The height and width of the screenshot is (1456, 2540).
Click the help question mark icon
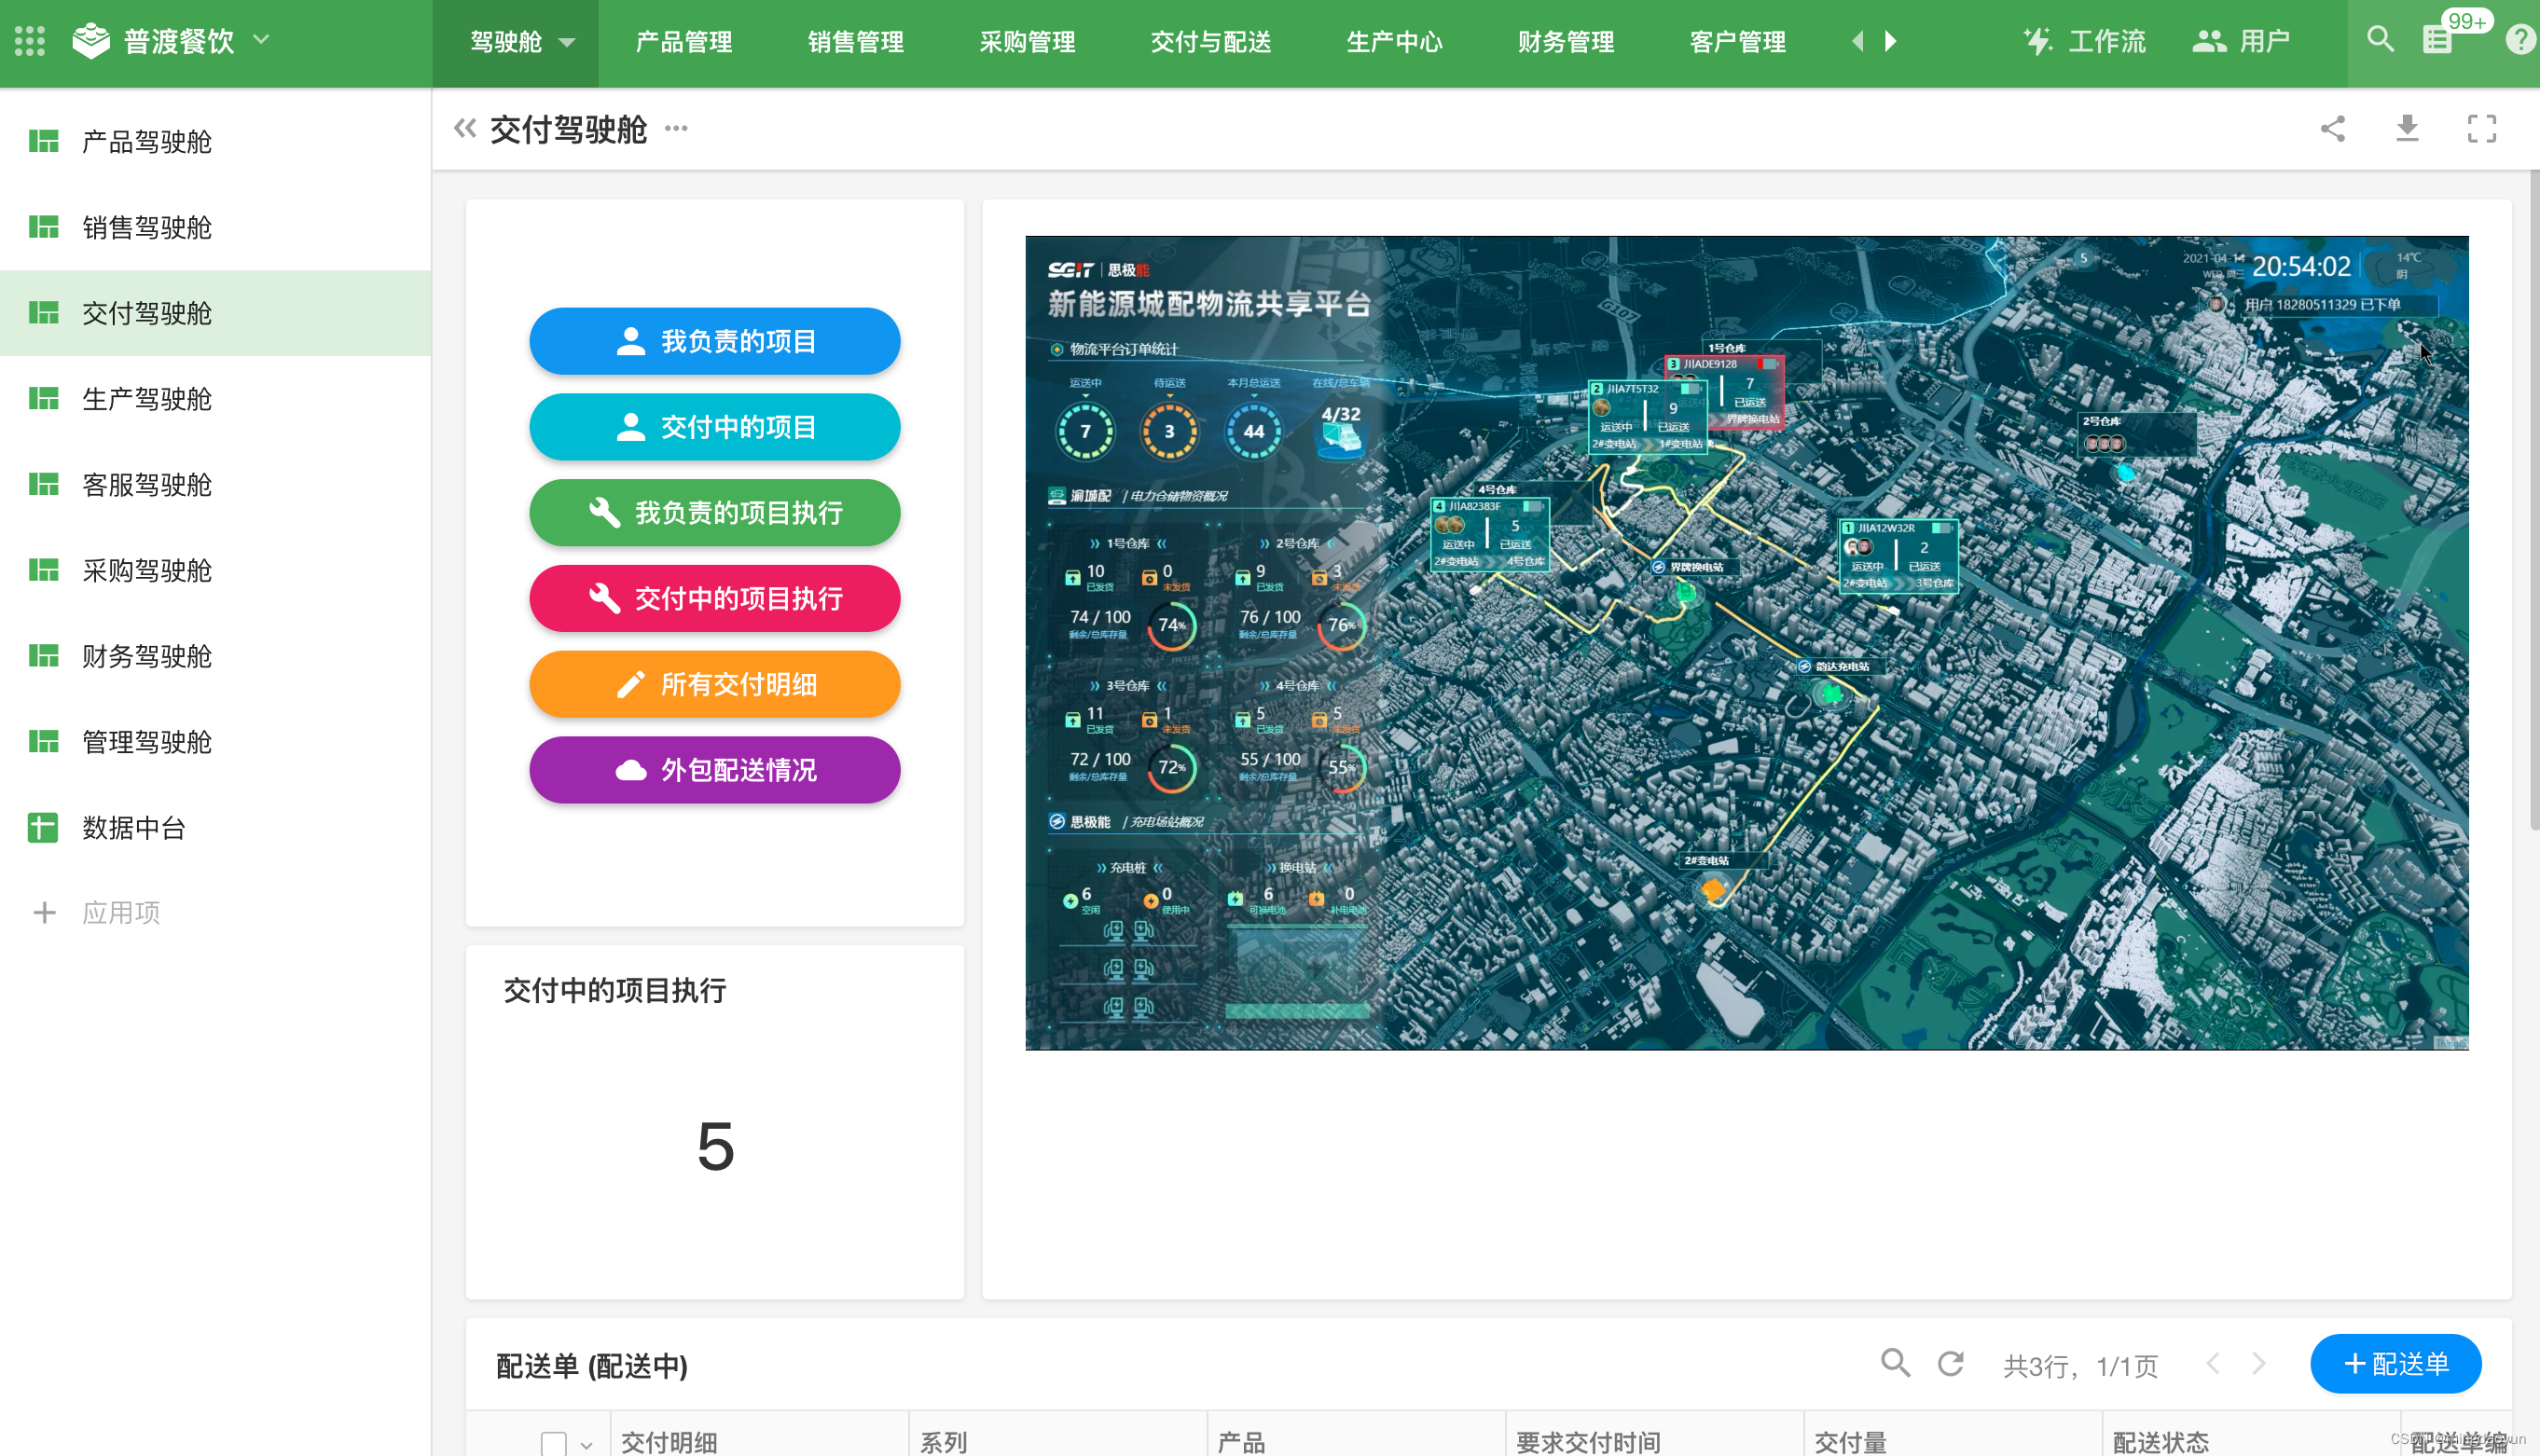pyautogui.click(x=2516, y=39)
